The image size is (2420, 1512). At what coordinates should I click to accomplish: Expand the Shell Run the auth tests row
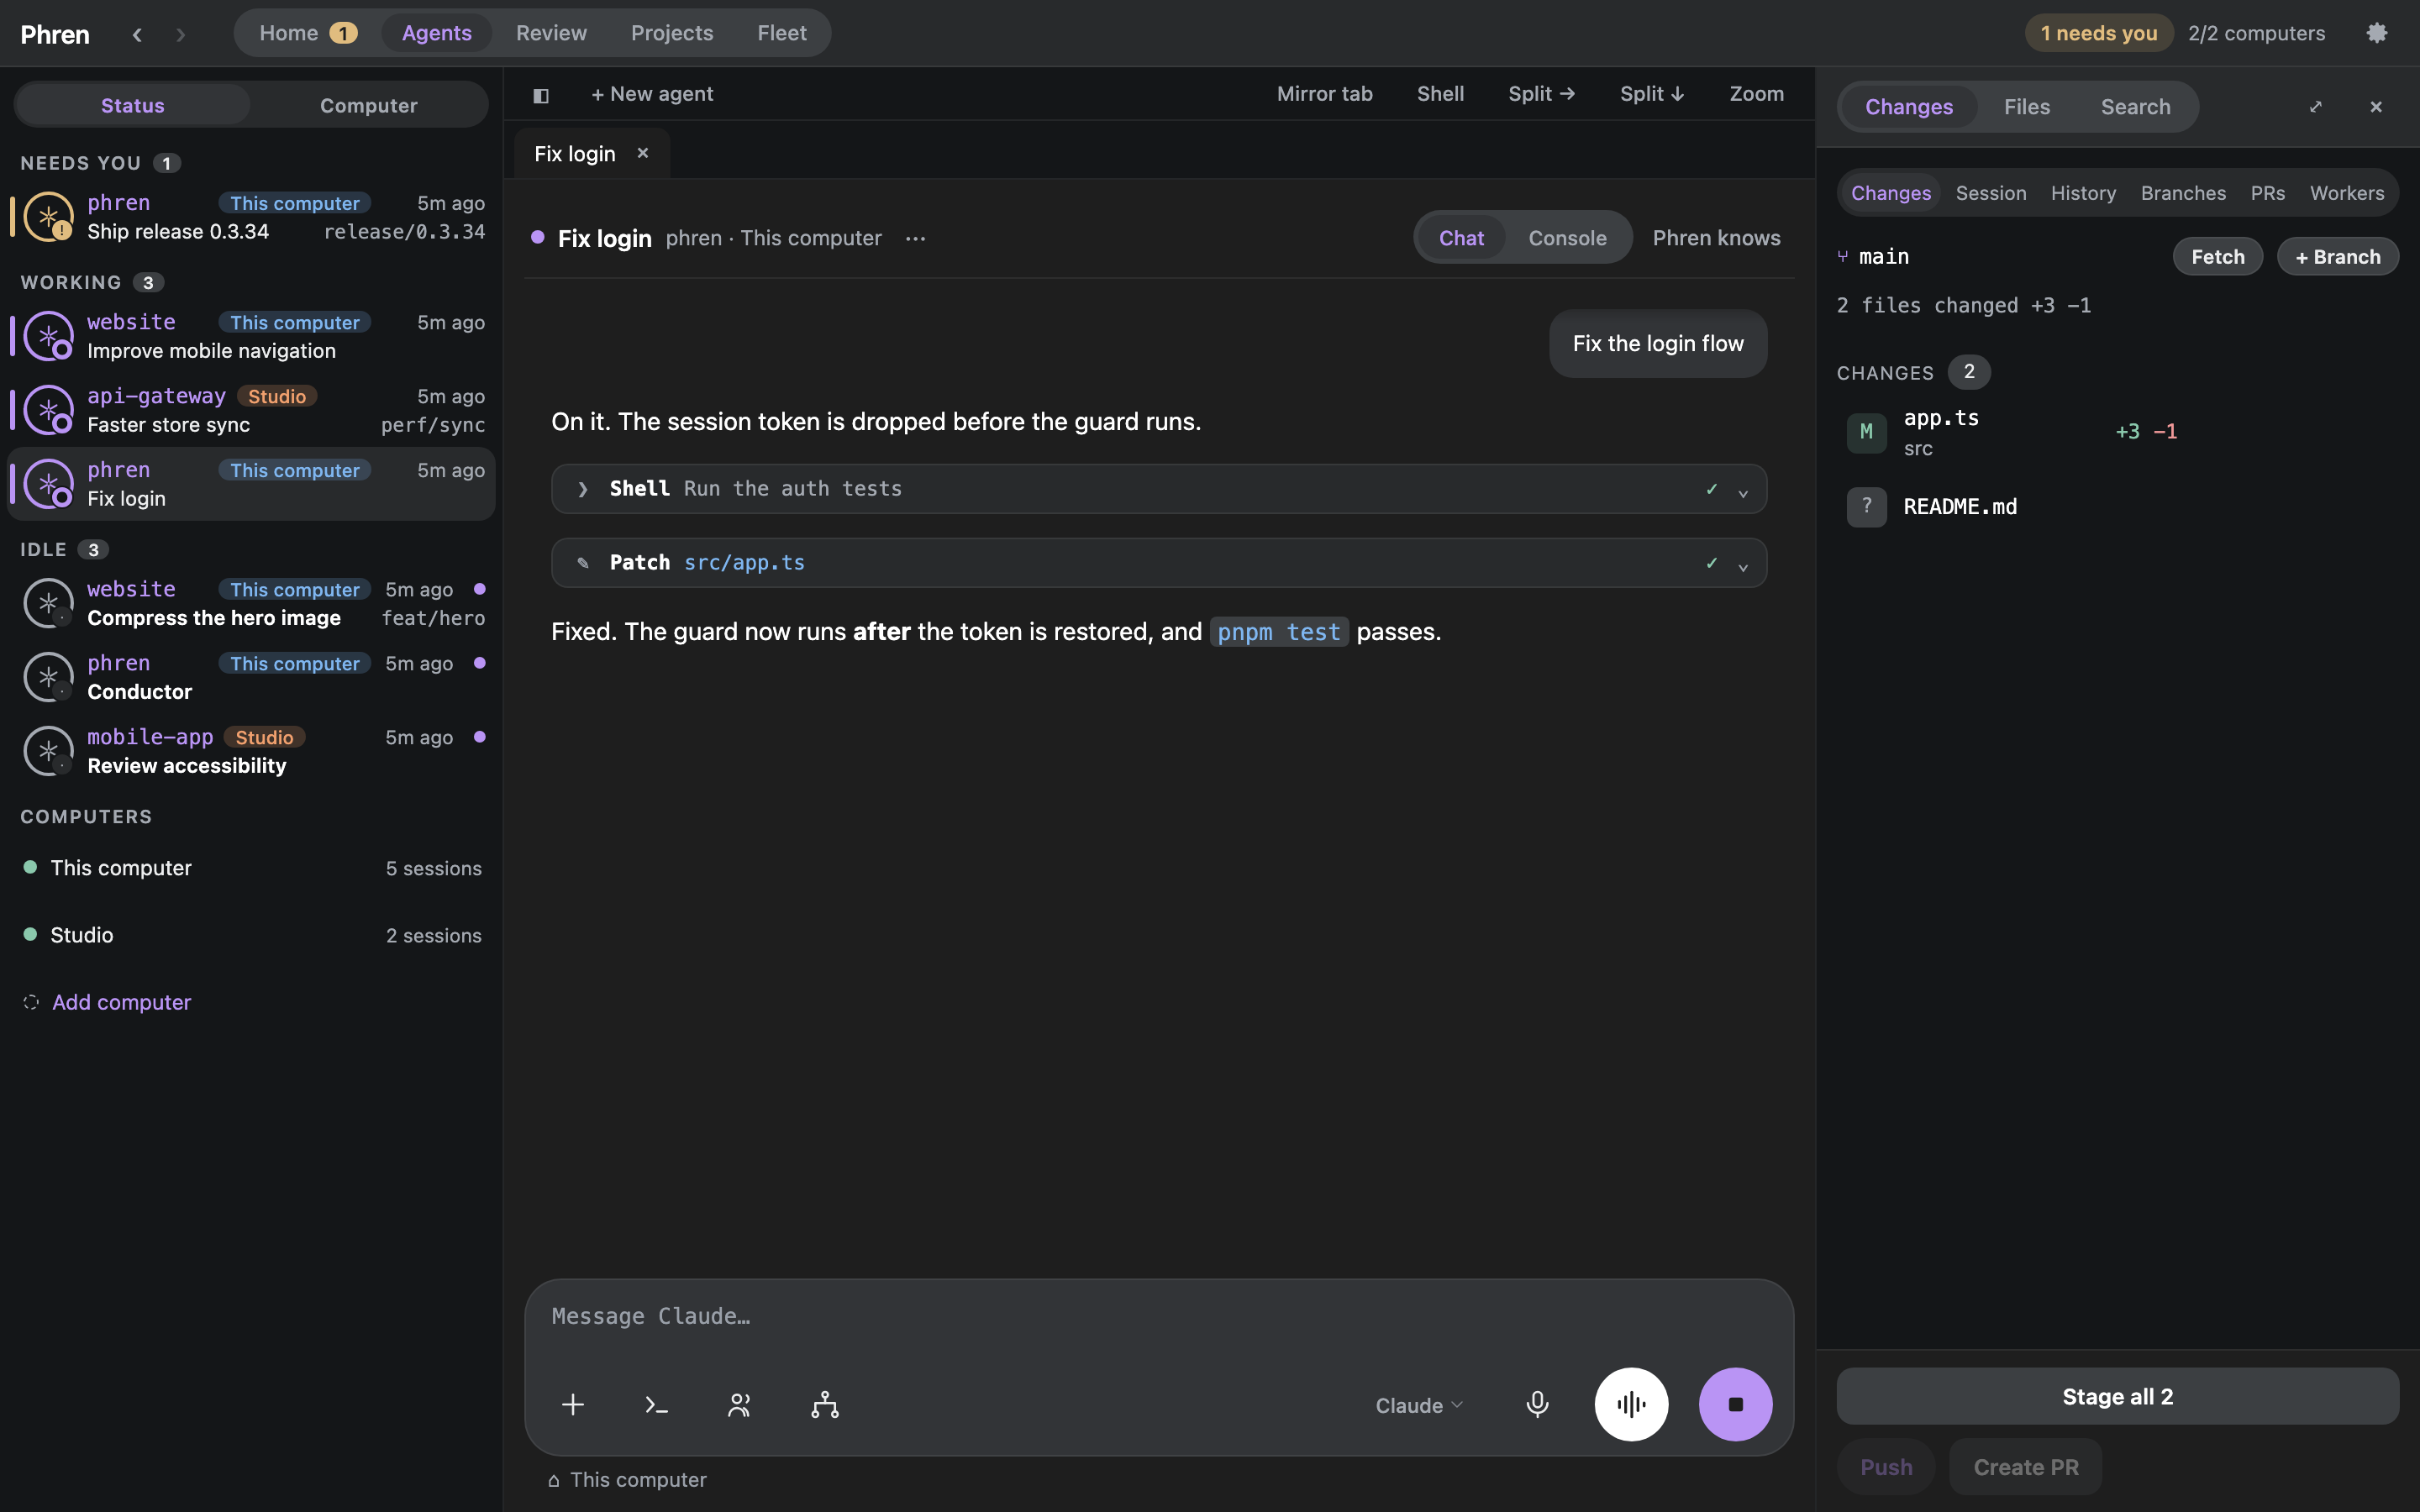pyautogui.click(x=1159, y=489)
